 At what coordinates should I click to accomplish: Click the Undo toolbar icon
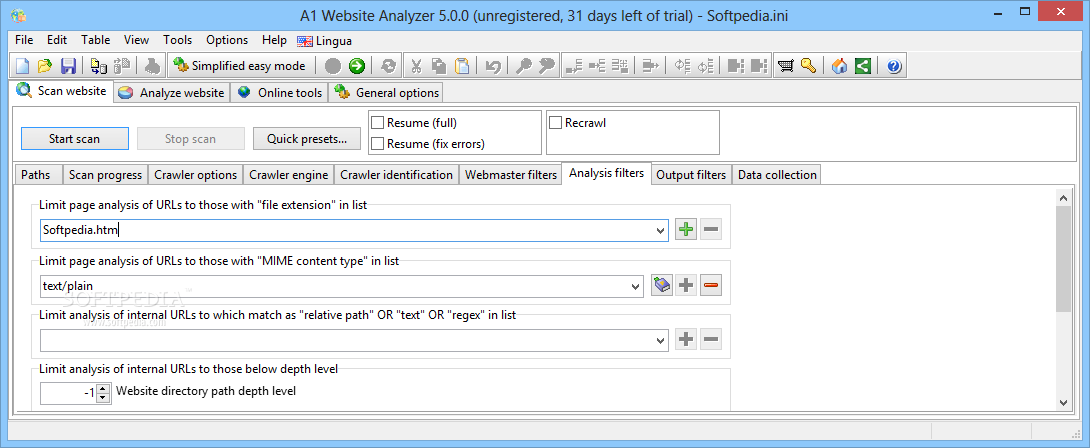tap(493, 66)
